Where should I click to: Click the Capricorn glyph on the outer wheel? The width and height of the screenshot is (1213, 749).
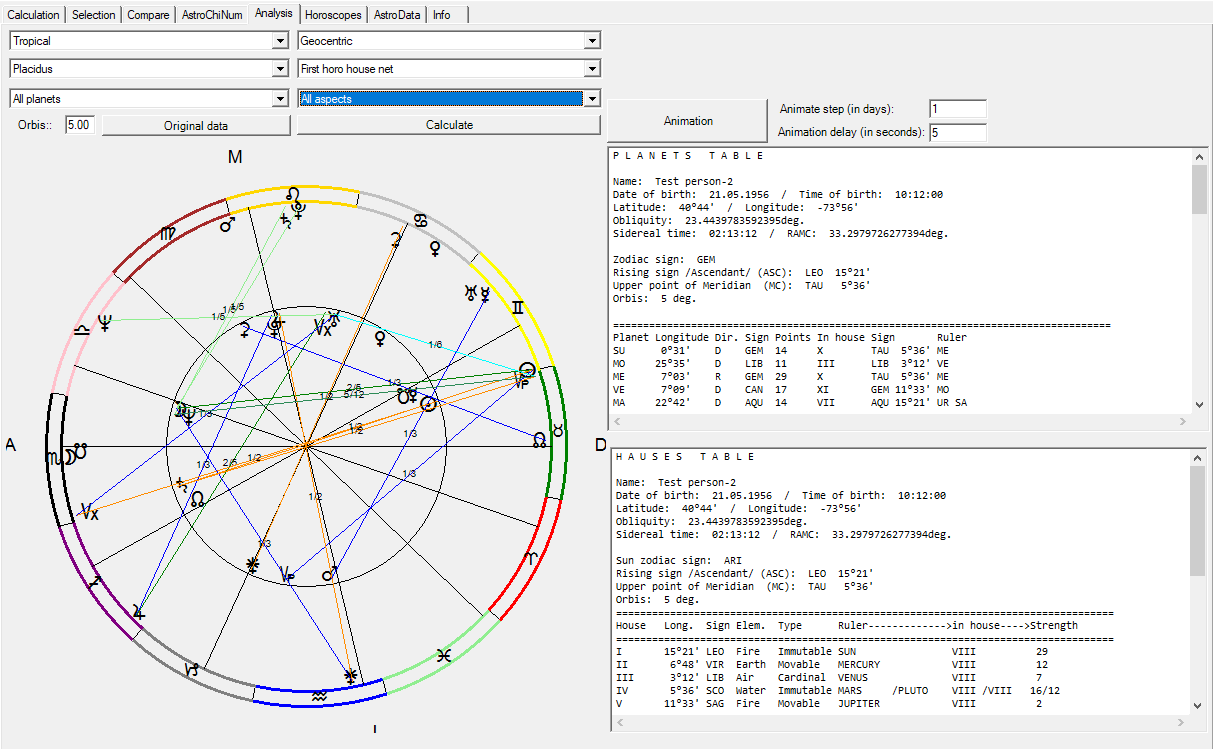pos(194,669)
